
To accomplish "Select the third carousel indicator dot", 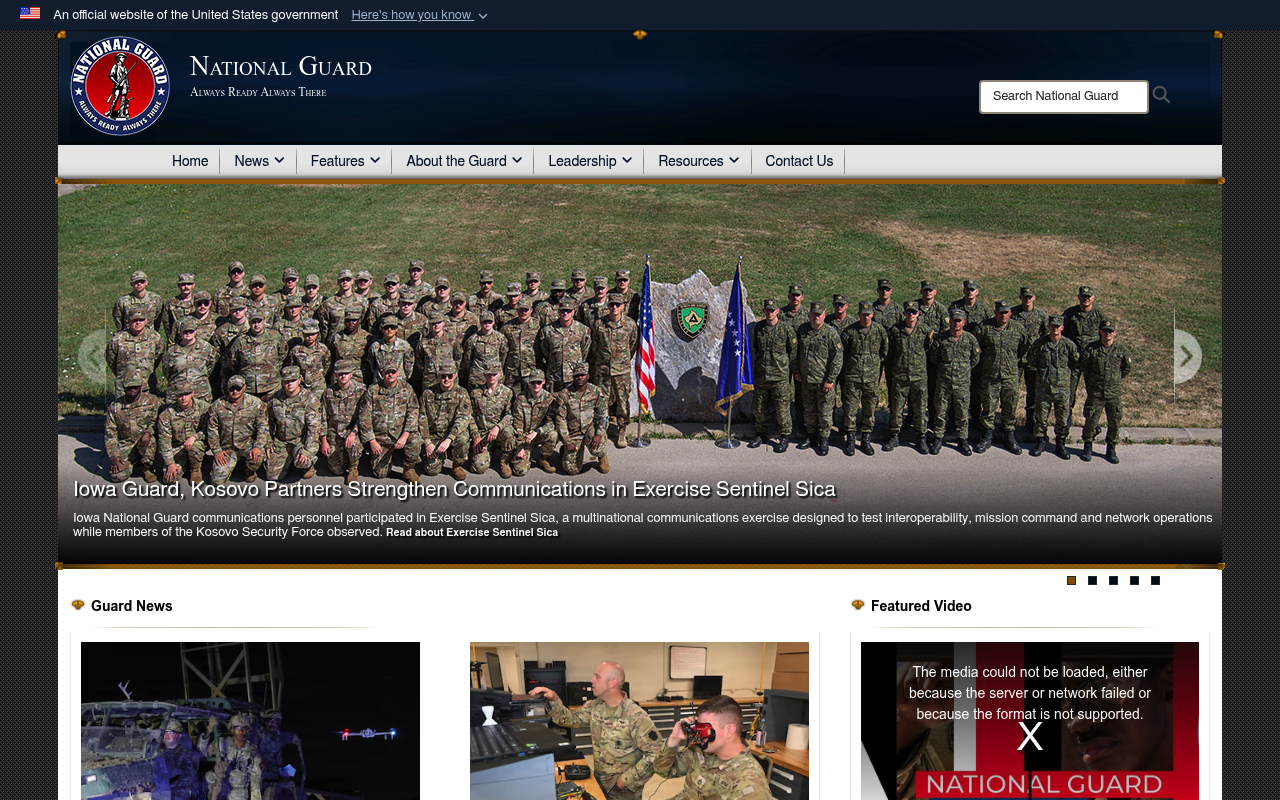I will (1114, 580).
